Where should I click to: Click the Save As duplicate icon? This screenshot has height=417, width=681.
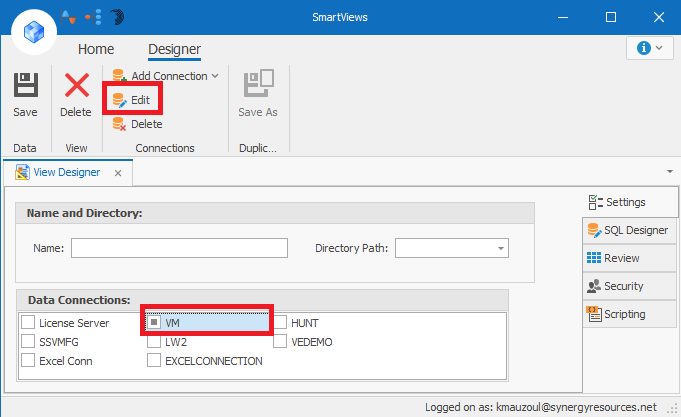point(258,83)
